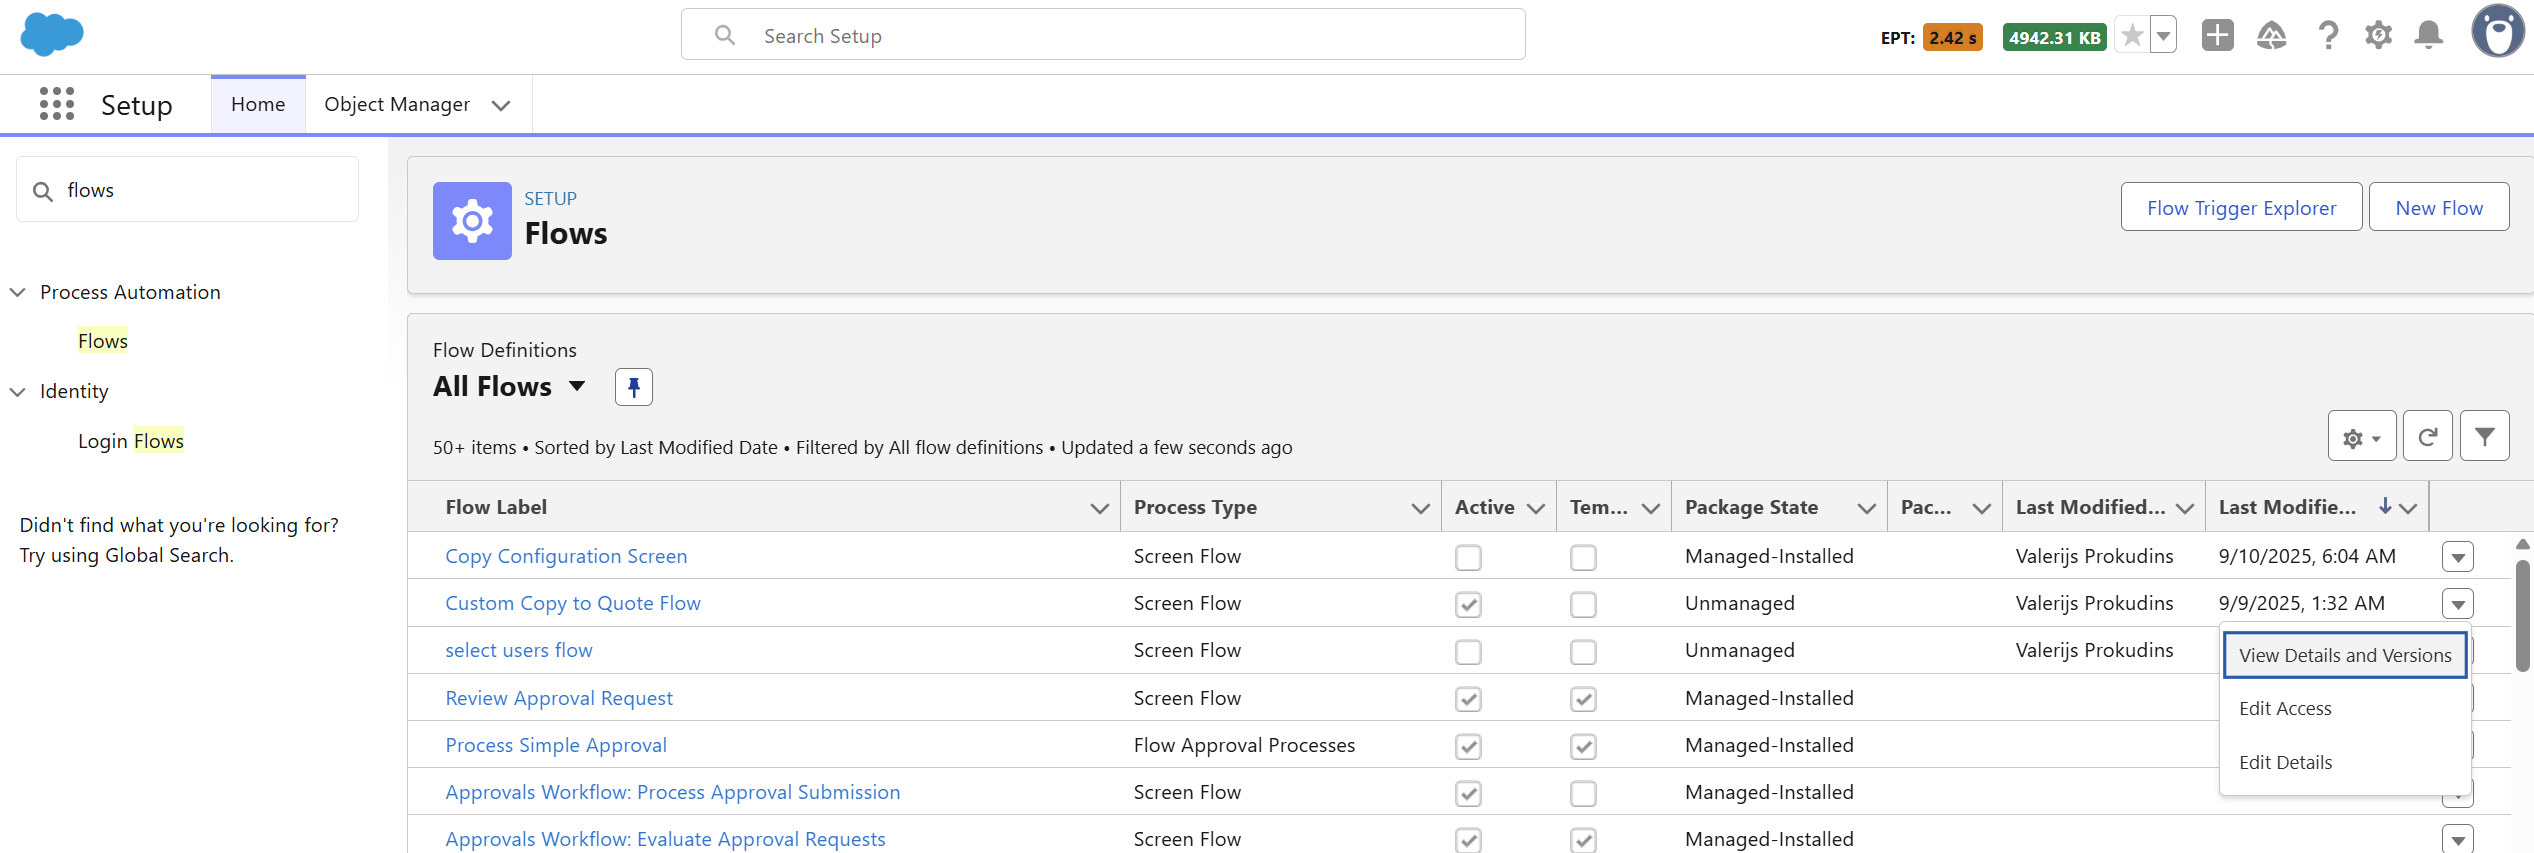Open Flow Trigger Explorer
Viewport: 2534px width, 853px height.
2241,207
